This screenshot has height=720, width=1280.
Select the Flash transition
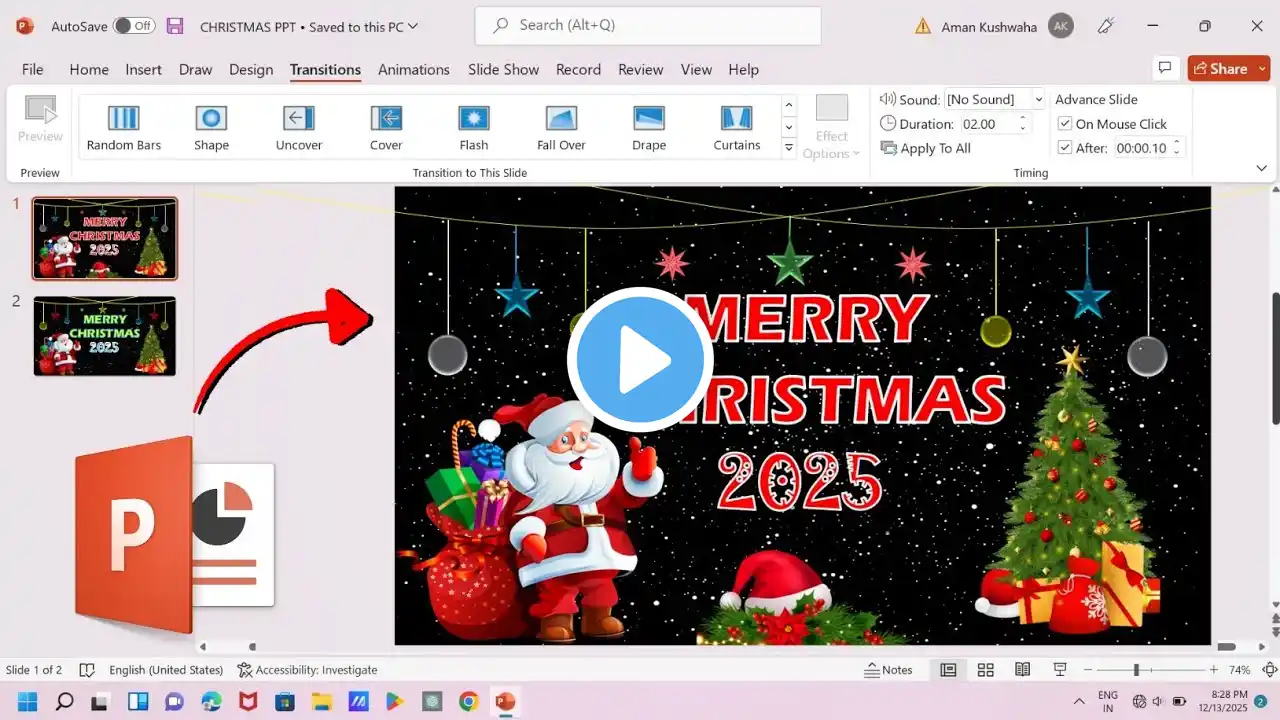coord(473,128)
